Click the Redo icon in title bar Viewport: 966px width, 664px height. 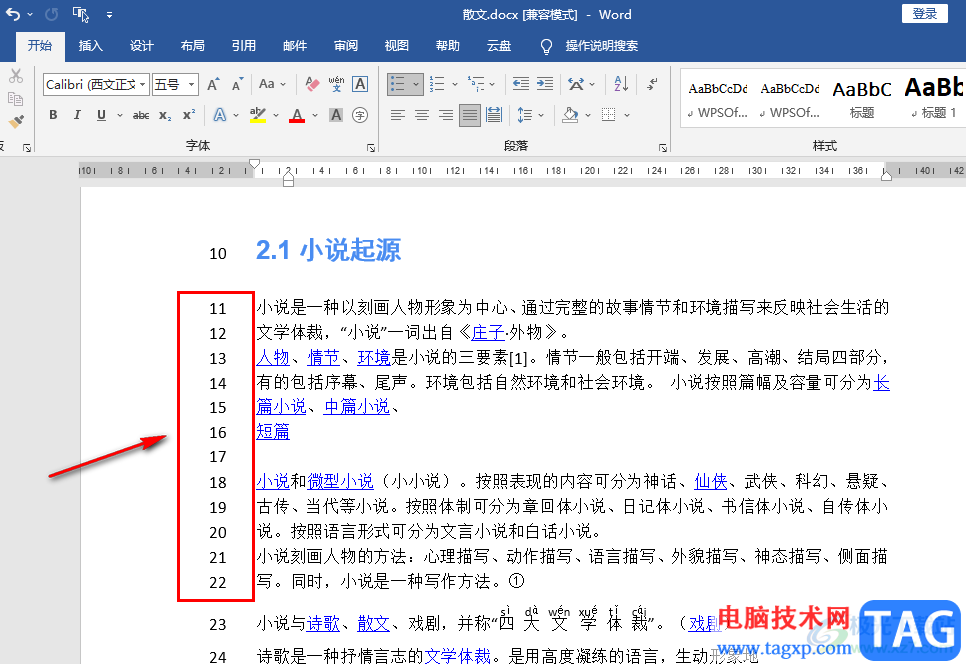pyautogui.click(x=52, y=14)
